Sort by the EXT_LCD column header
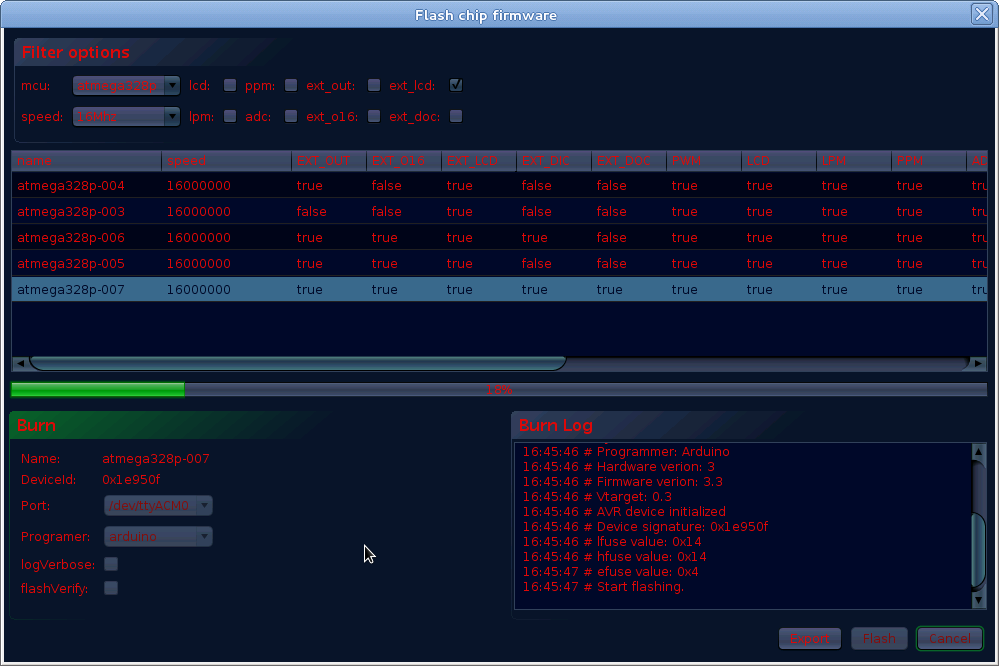The width and height of the screenshot is (999, 666). [x=479, y=161]
